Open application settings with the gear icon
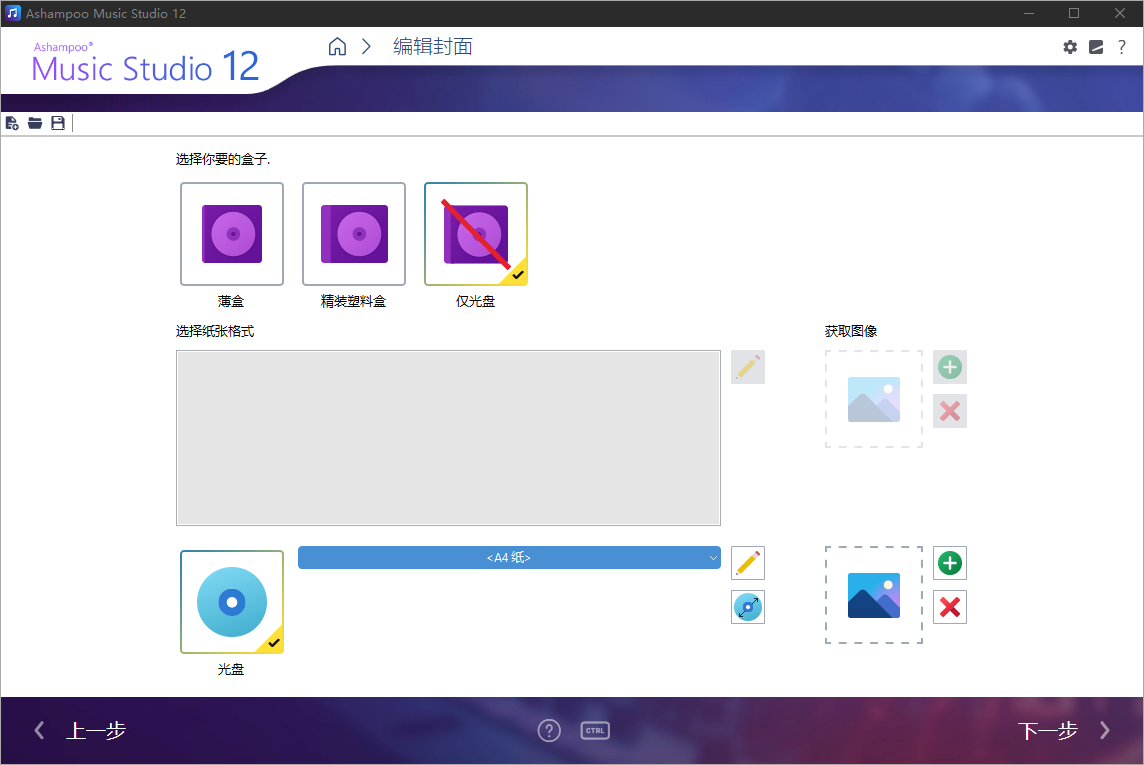 pos(1070,46)
